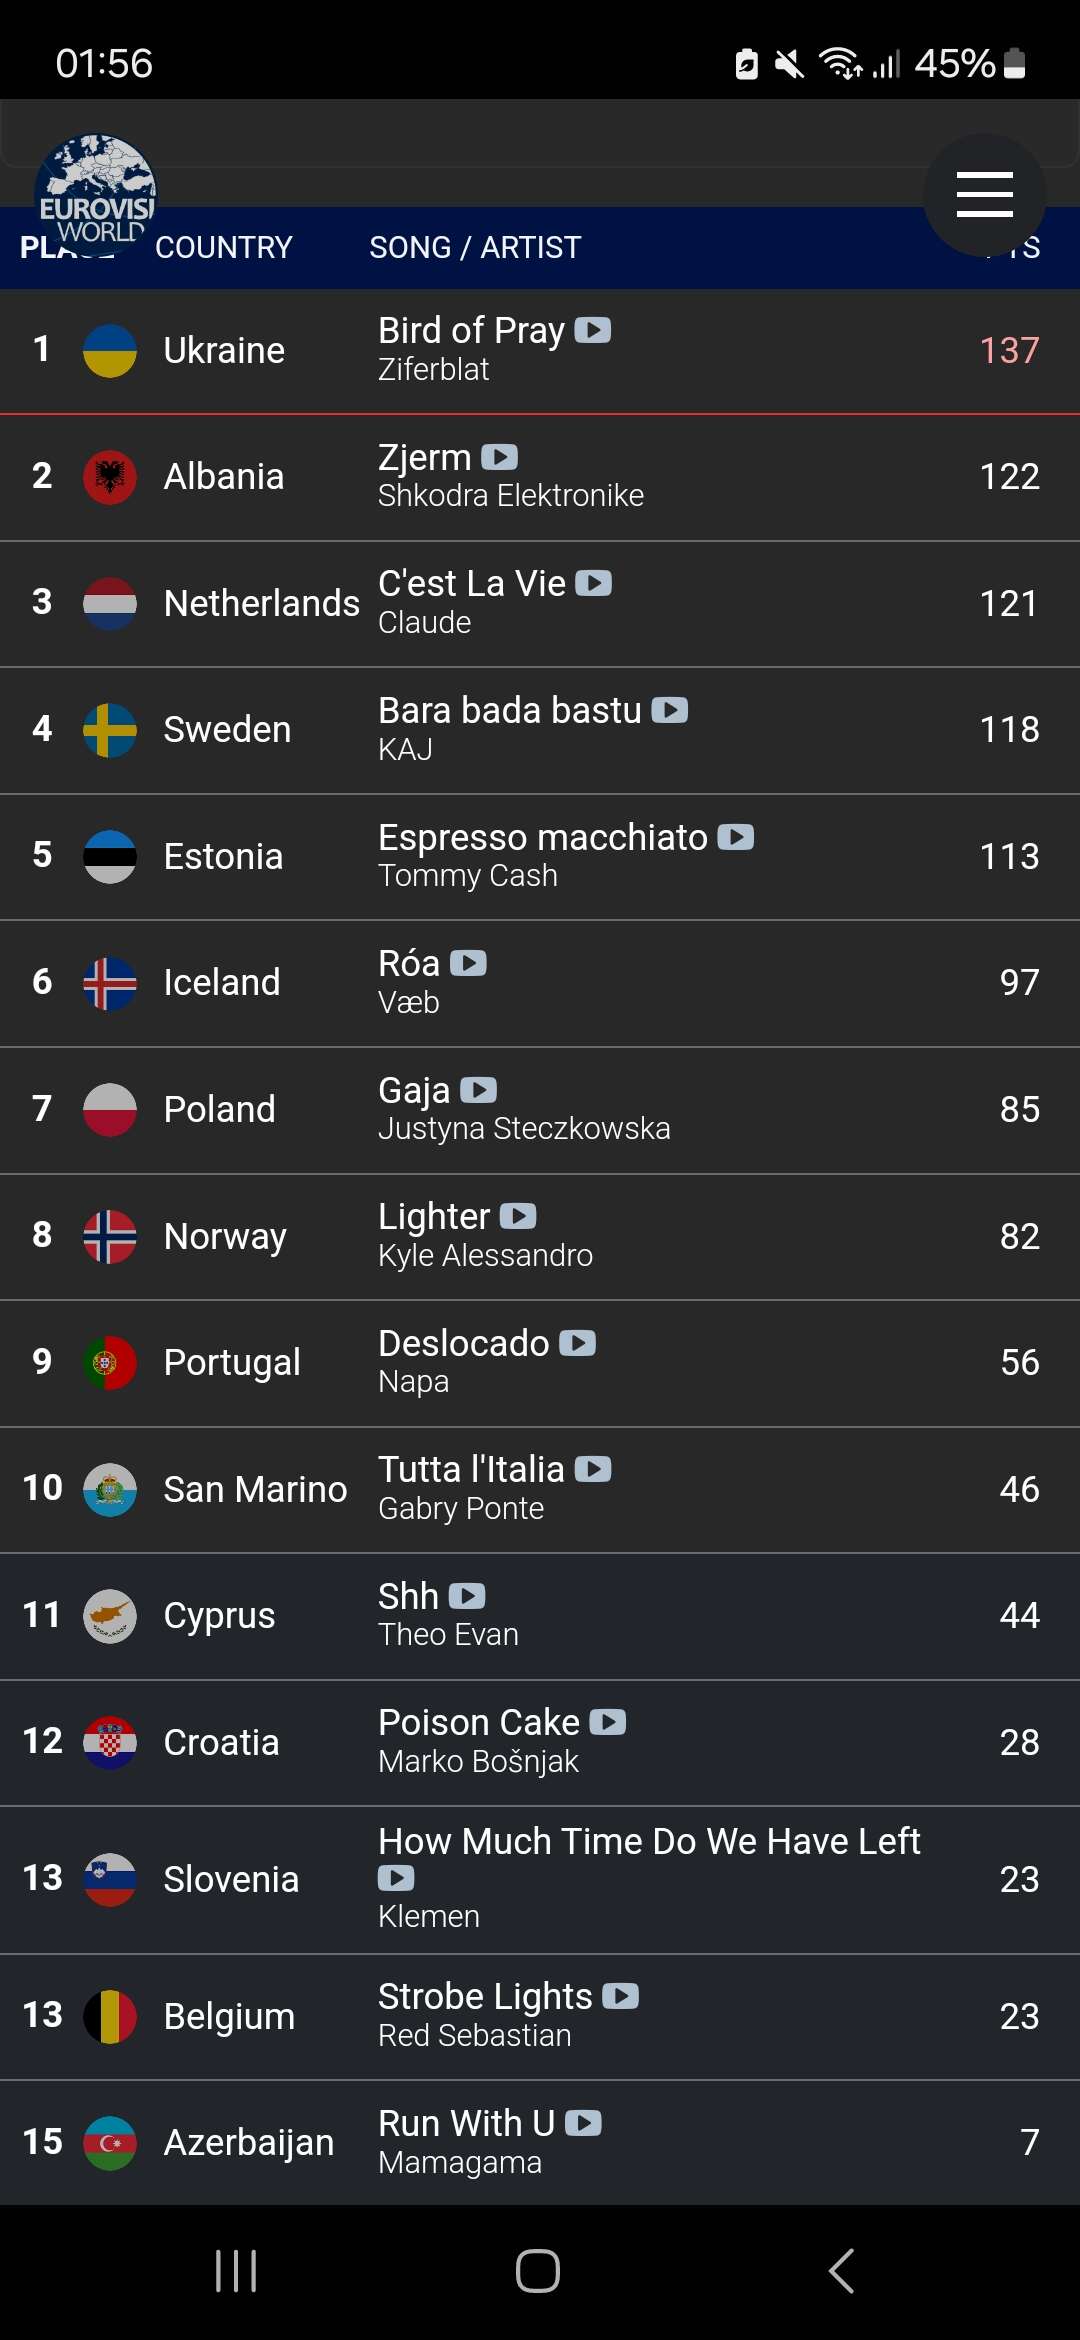Open the Estonia country link
The width and height of the screenshot is (1080, 2340).
[x=223, y=856]
